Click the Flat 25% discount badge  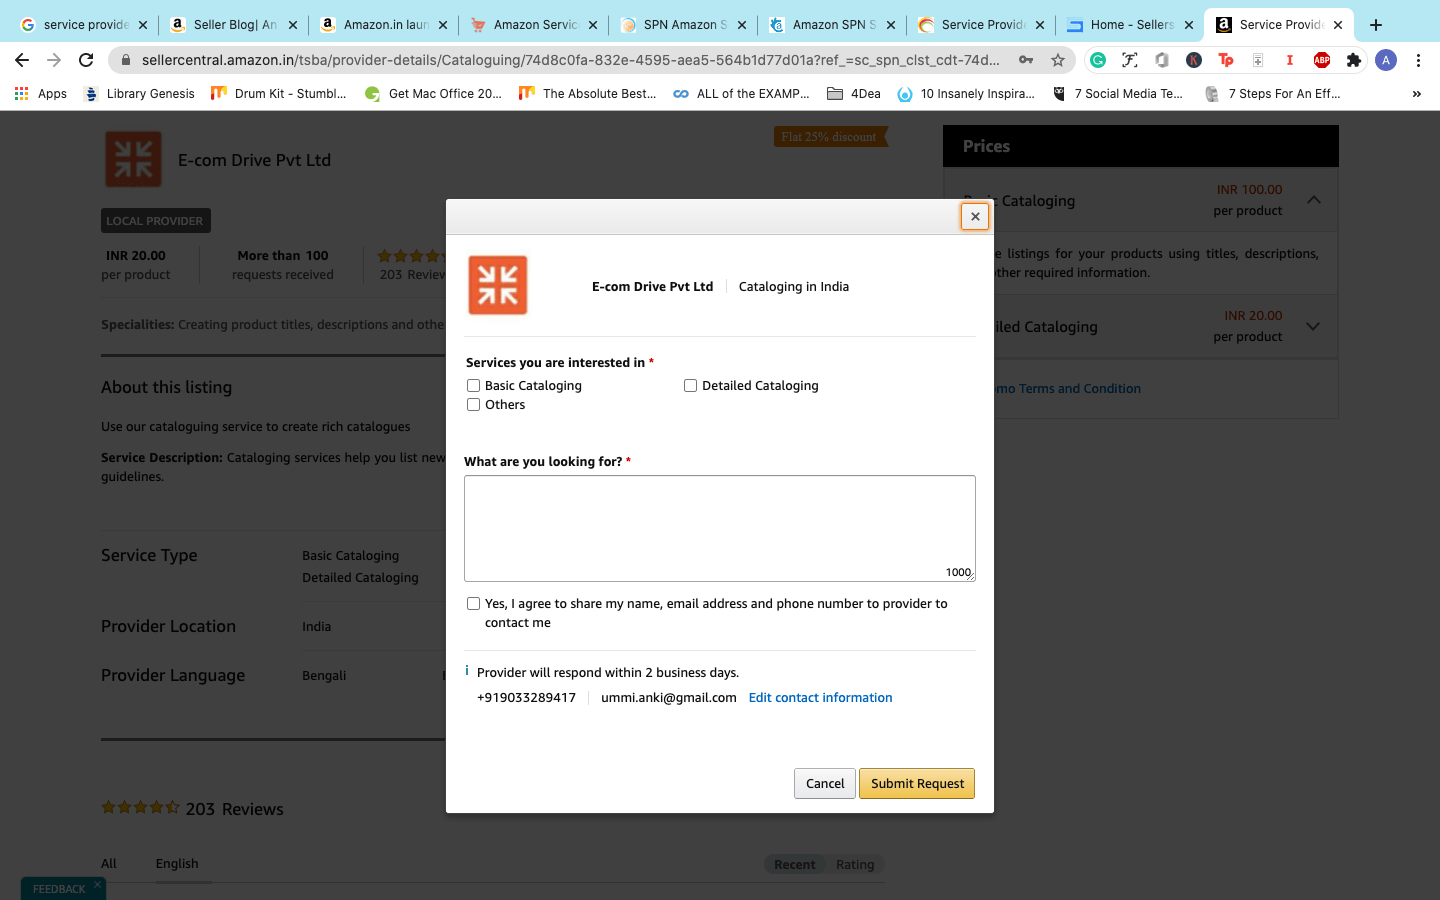830,137
